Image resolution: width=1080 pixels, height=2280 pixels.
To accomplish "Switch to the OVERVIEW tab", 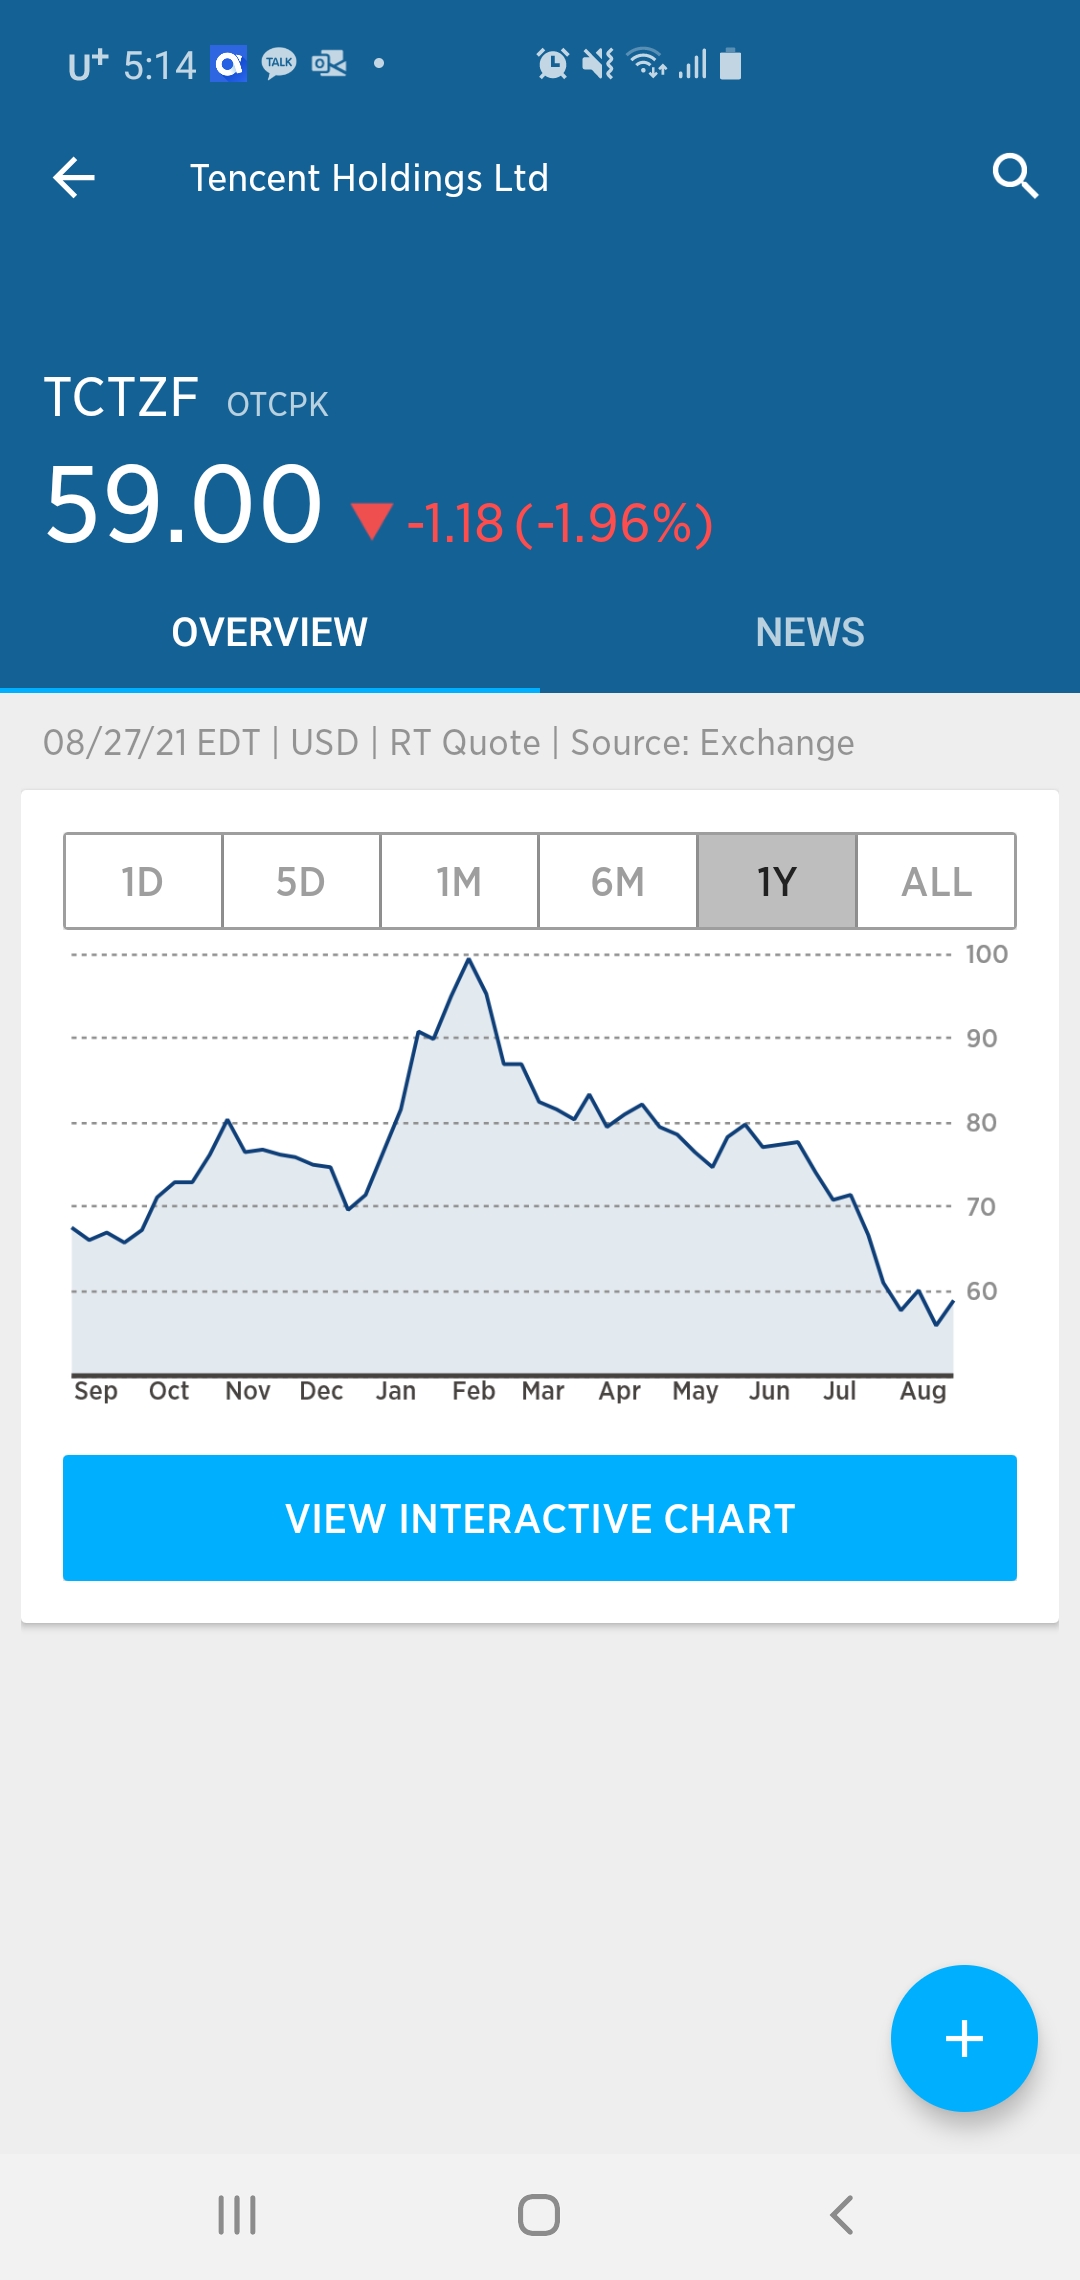I will click(x=270, y=632).
